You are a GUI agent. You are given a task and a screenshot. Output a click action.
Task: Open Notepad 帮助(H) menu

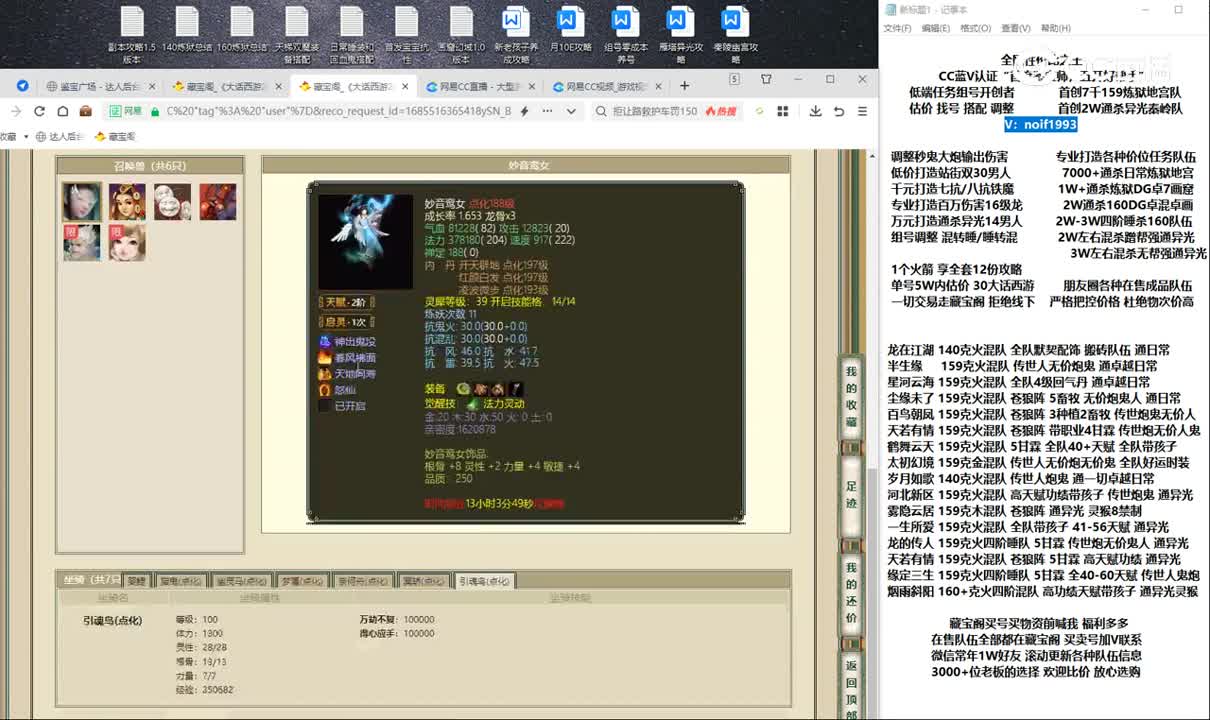pos(1056,28)
